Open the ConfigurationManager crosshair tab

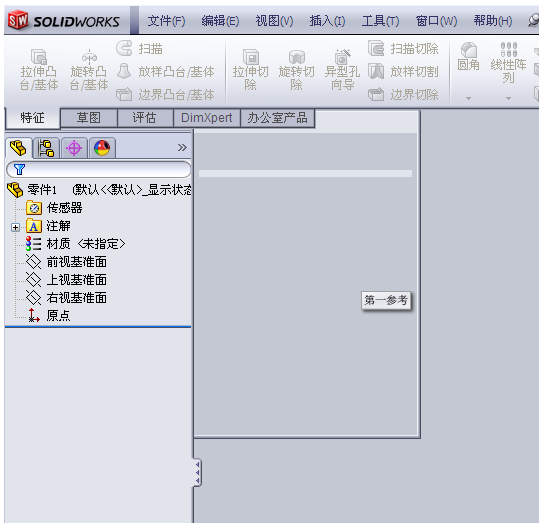tap(74, 148)
